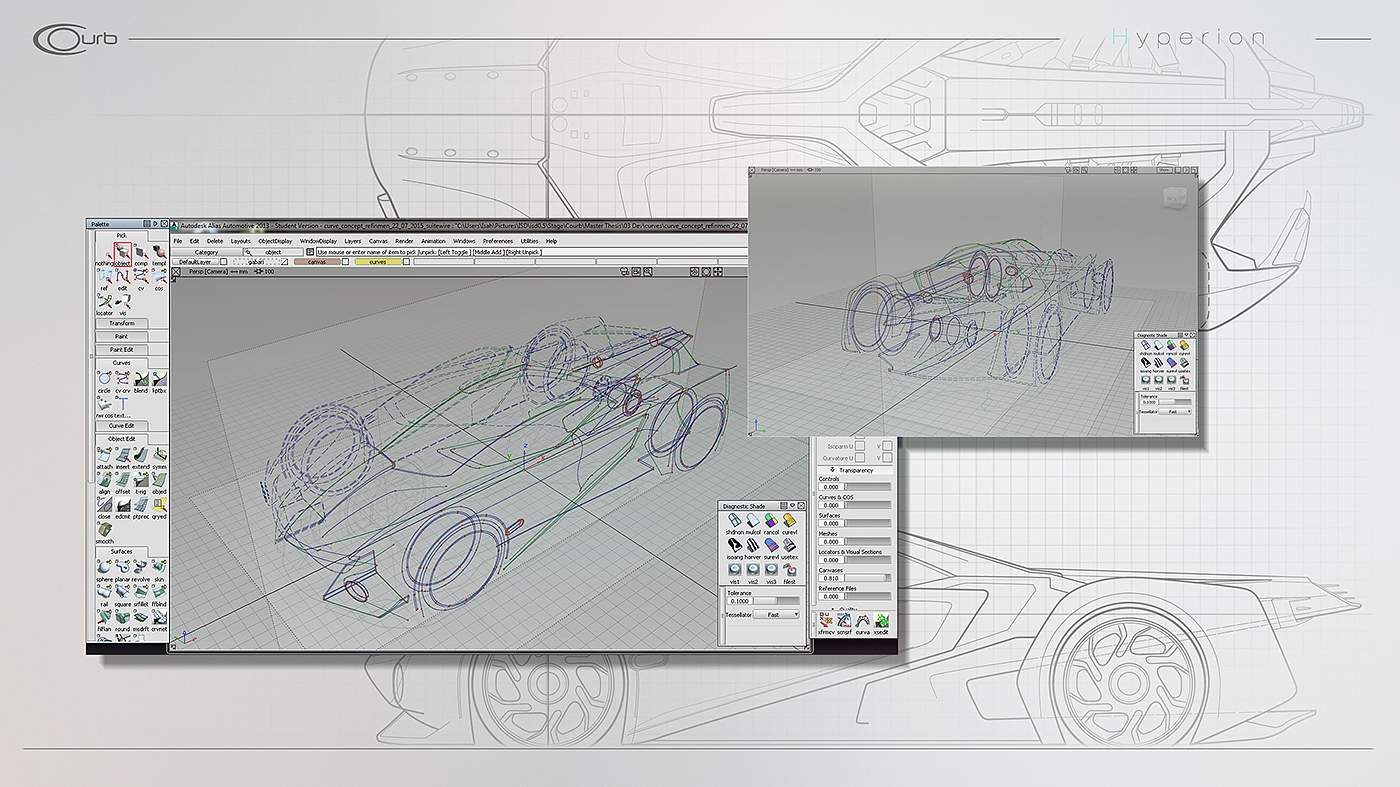Toggle the DefaultLayer checkbox
Screen dimensions: 1400x787
click(x=223, y=262)
